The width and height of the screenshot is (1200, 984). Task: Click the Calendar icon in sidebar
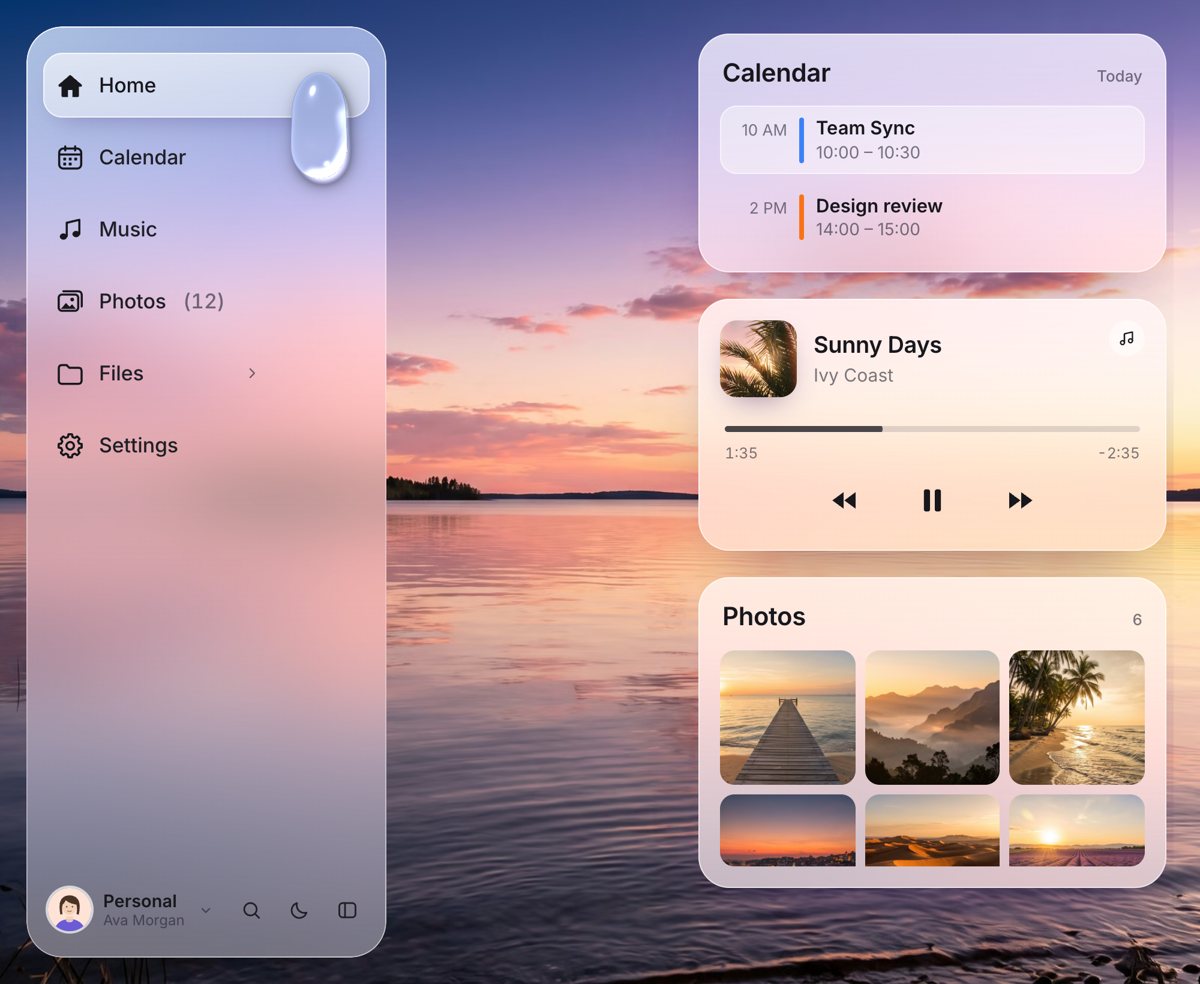[70, 158]
